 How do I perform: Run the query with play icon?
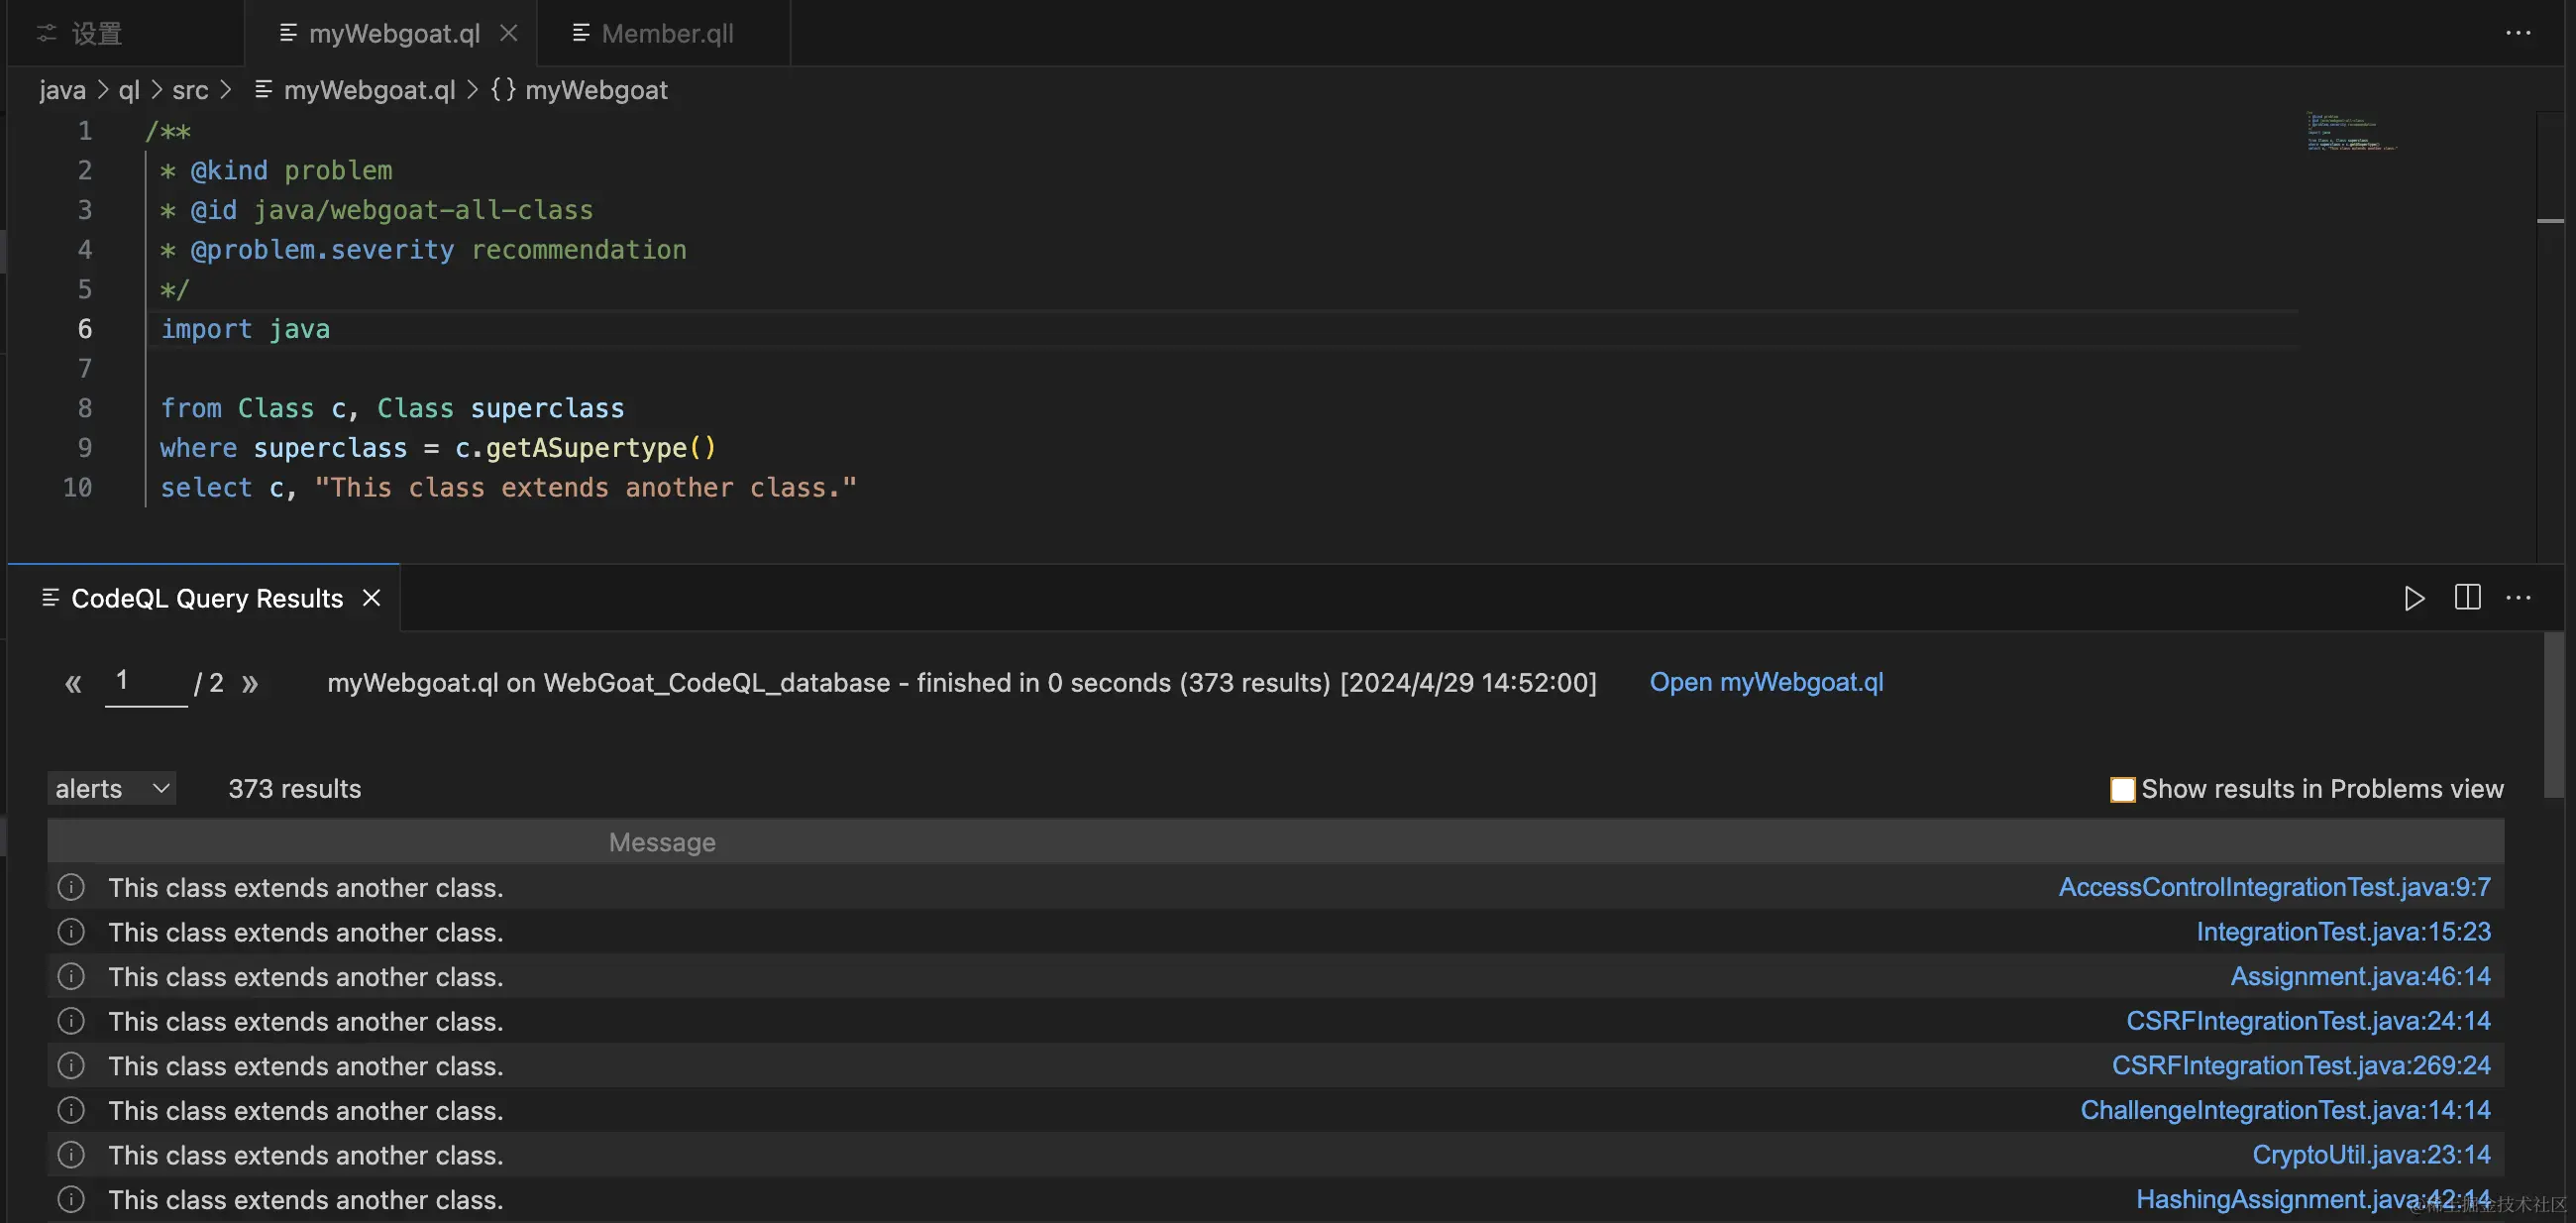pos(2414,598)
